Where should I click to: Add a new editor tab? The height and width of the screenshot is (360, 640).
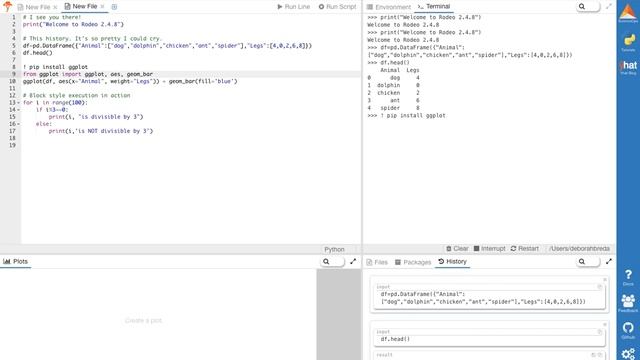tap(114, 7)
